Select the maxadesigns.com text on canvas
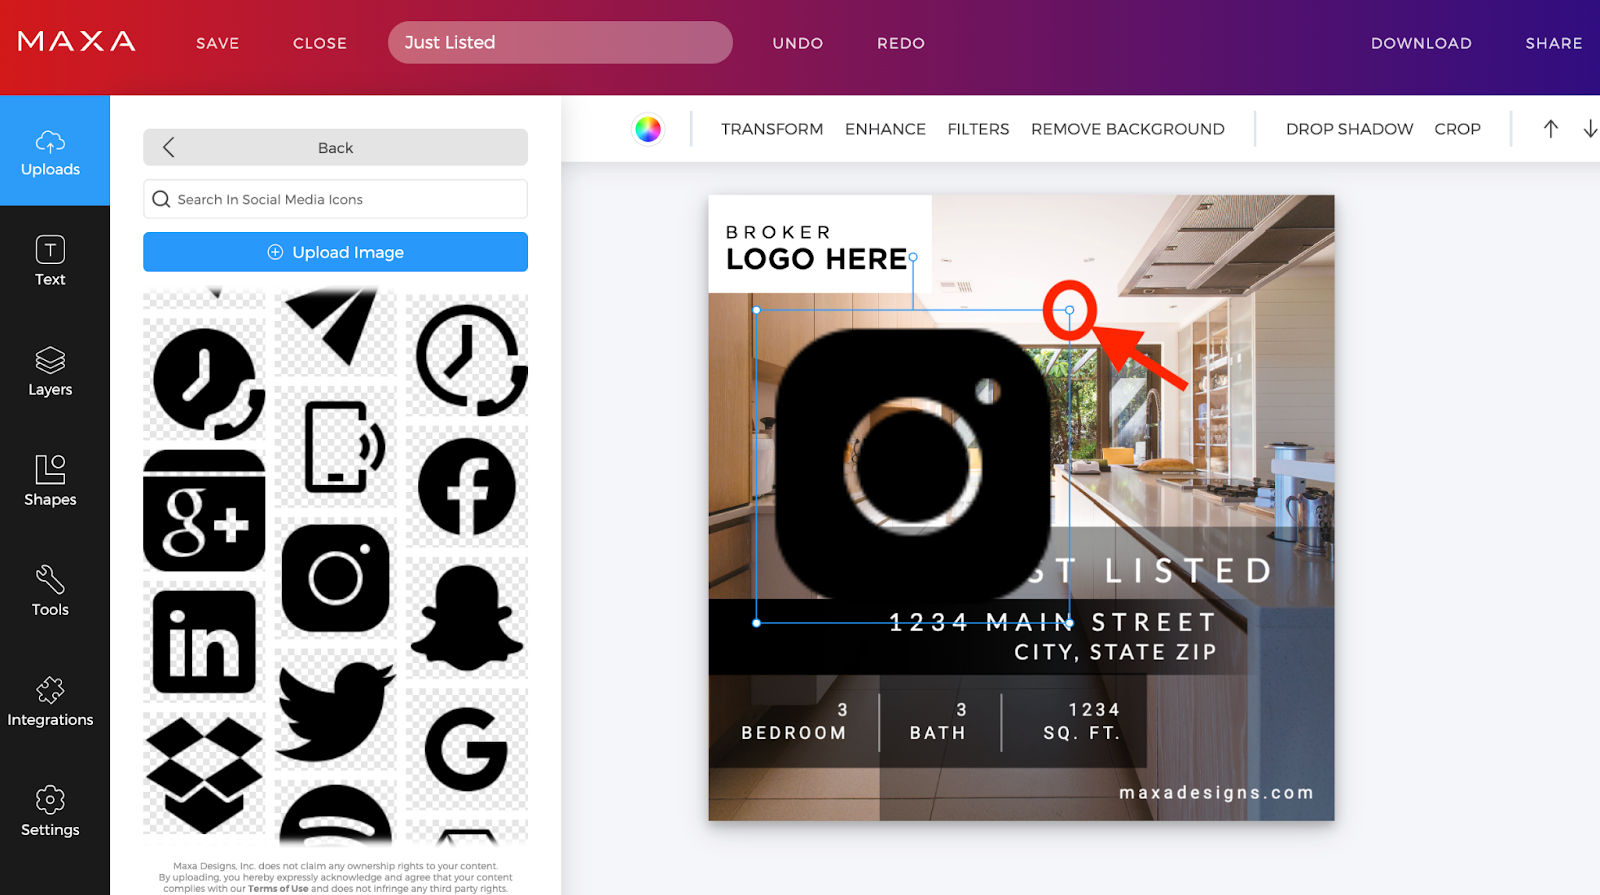Viewport: 1600px width, 895px height. [1216, 792]
